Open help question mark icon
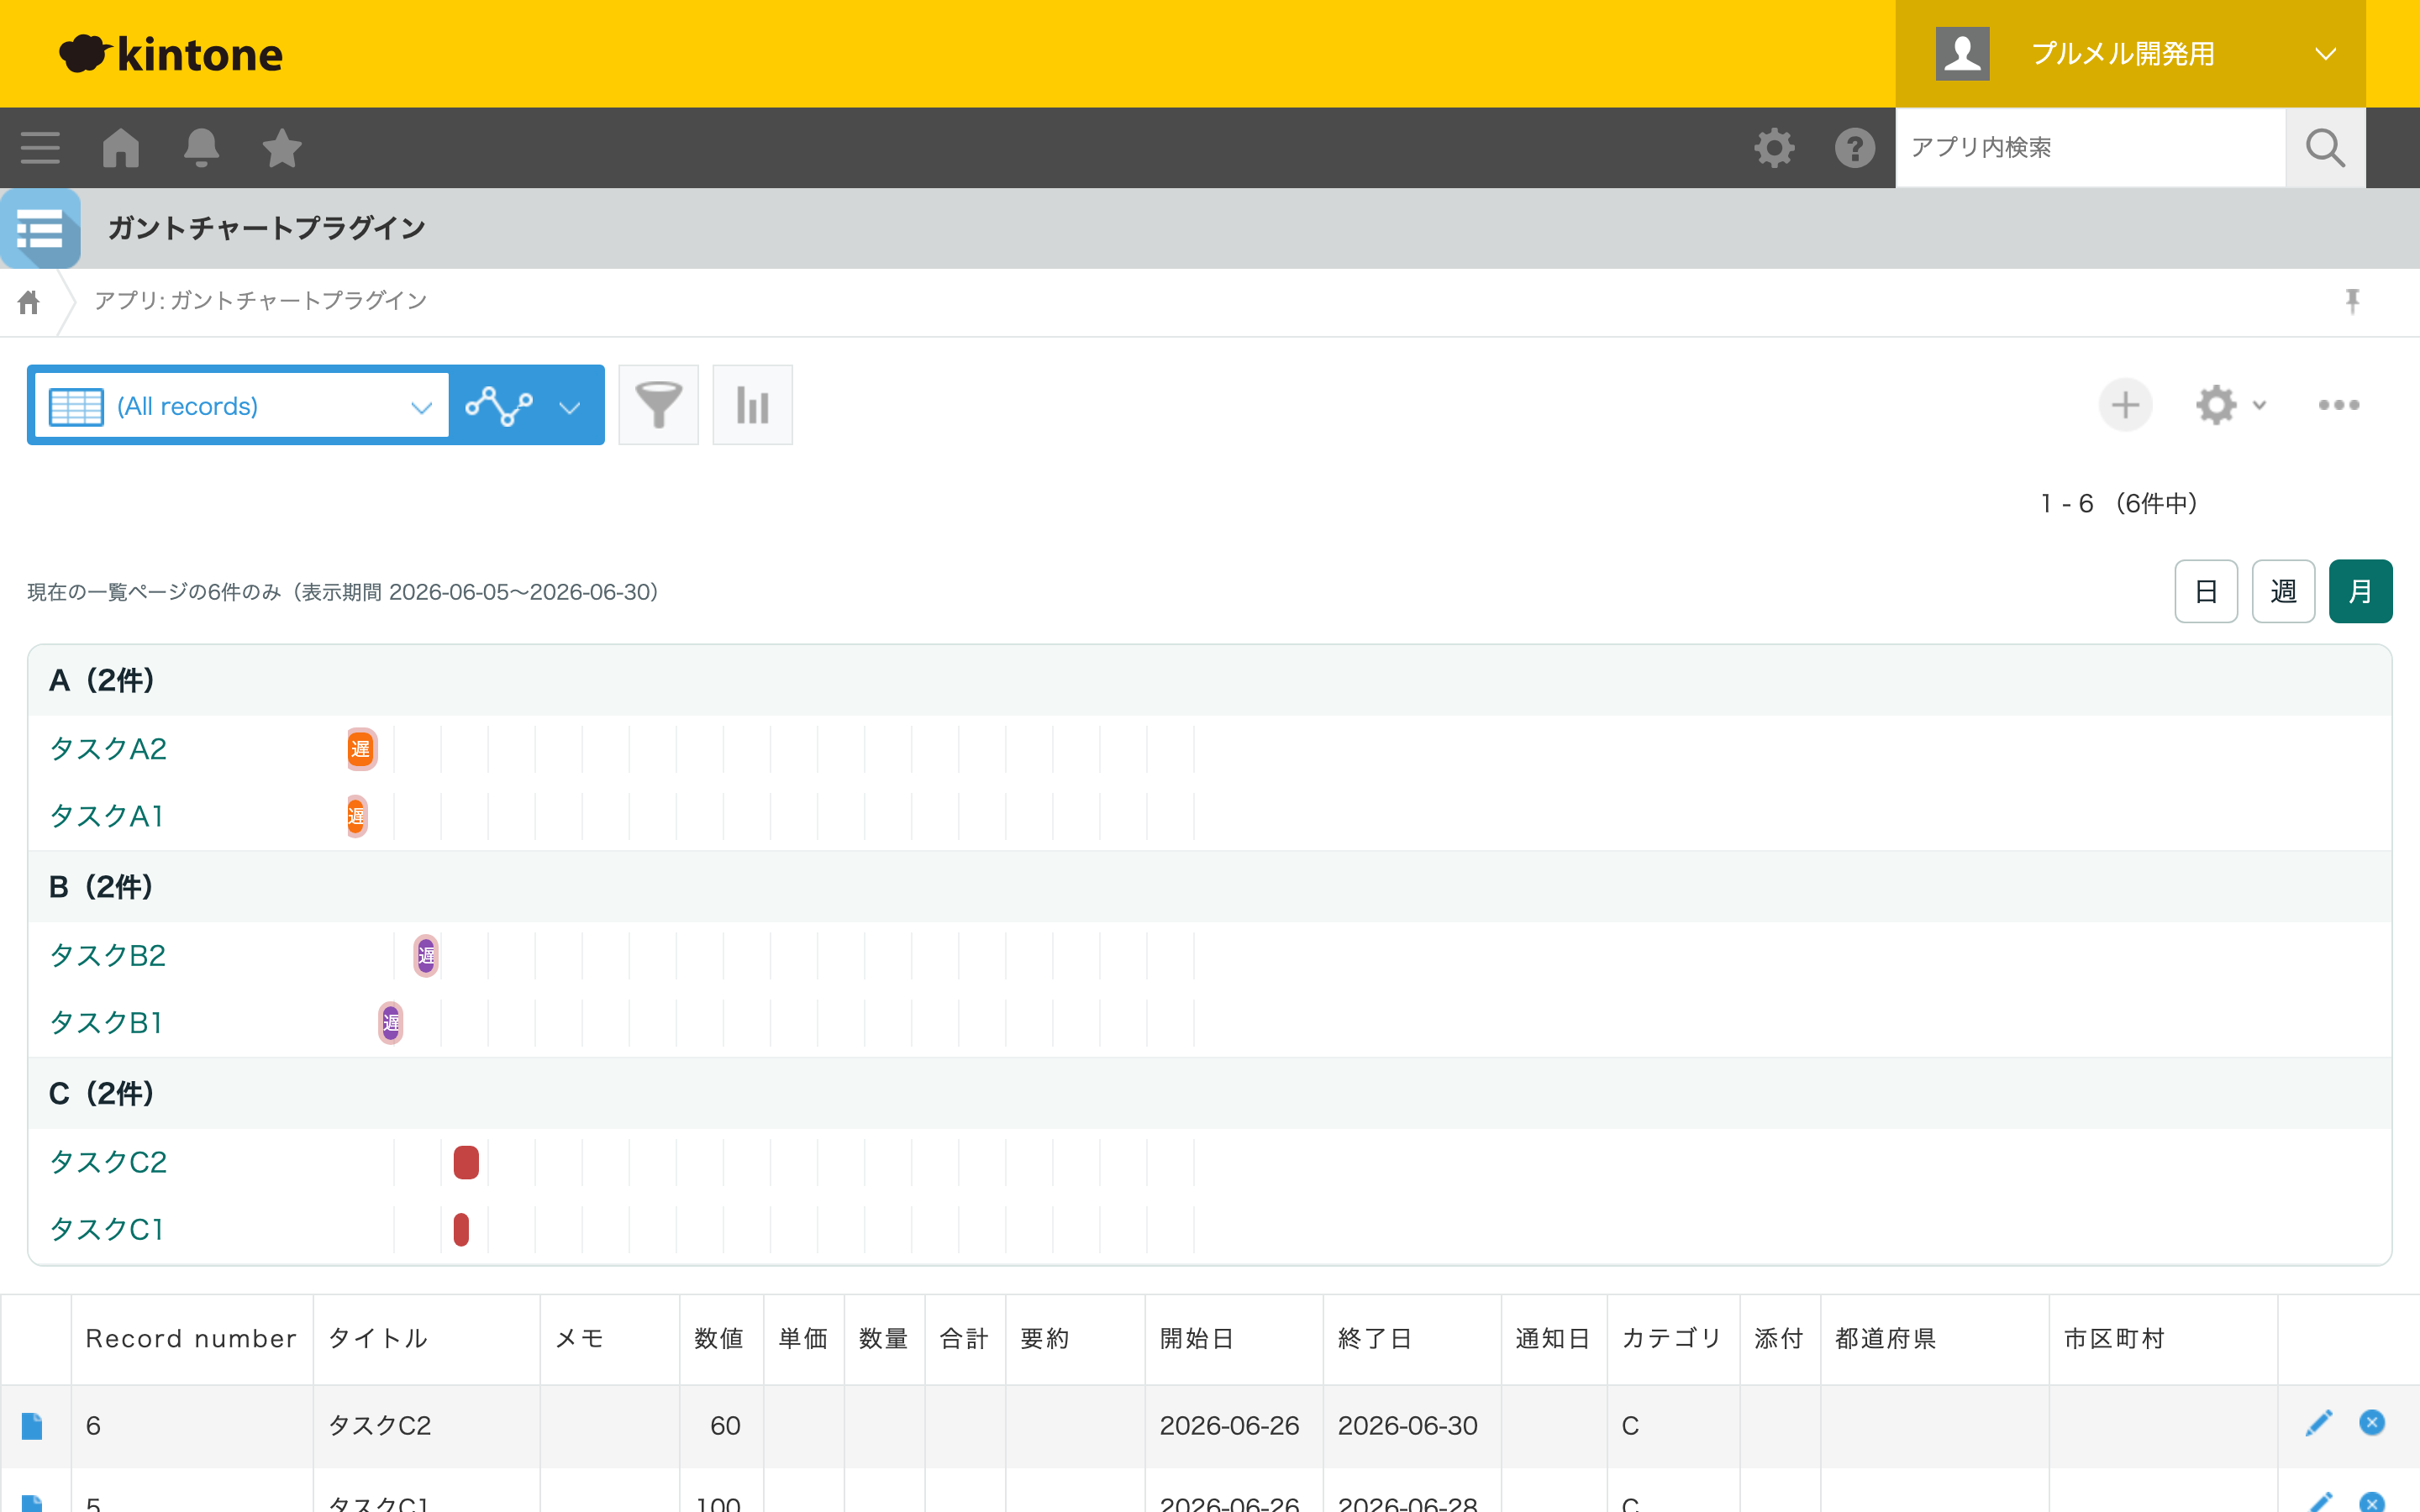The width and height of the screenshot is (2420, 1512). 1854,148
